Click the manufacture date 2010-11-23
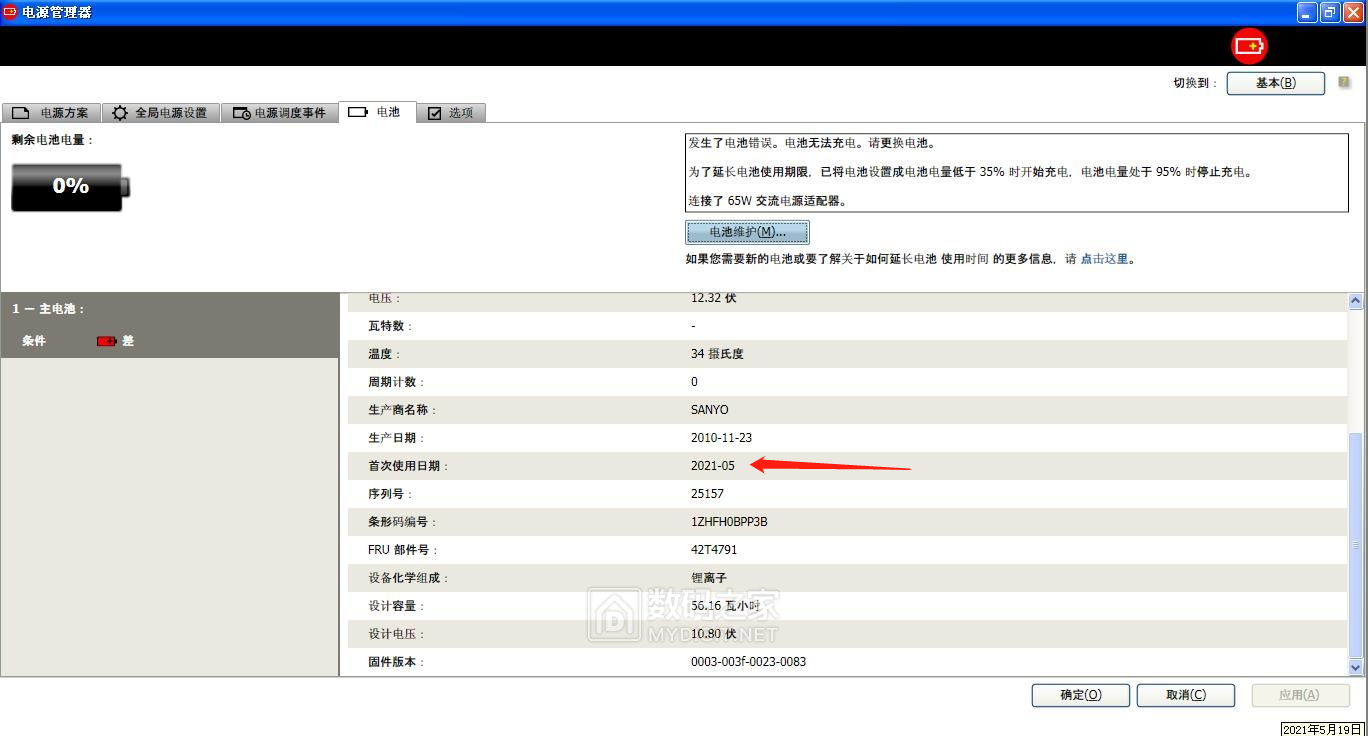Screen dimensions: 1368x736 [721, 438]
